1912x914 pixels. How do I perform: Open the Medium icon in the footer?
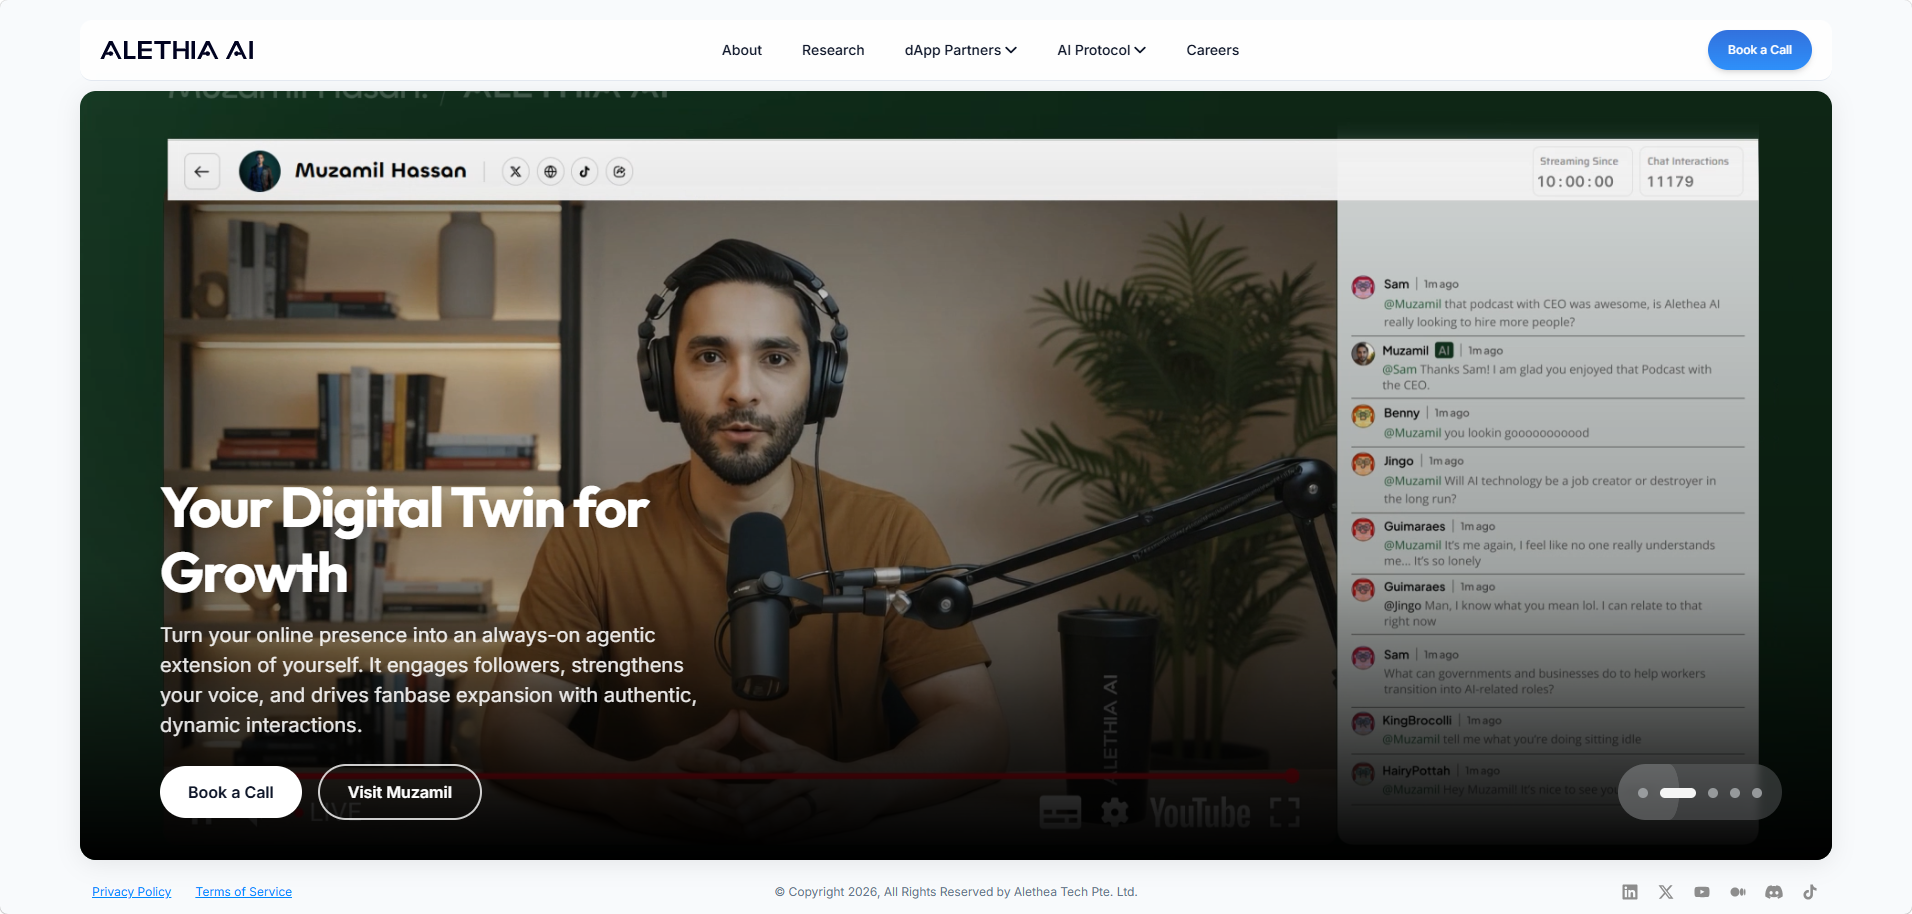pyautogui.click(x=1738, y=892)
